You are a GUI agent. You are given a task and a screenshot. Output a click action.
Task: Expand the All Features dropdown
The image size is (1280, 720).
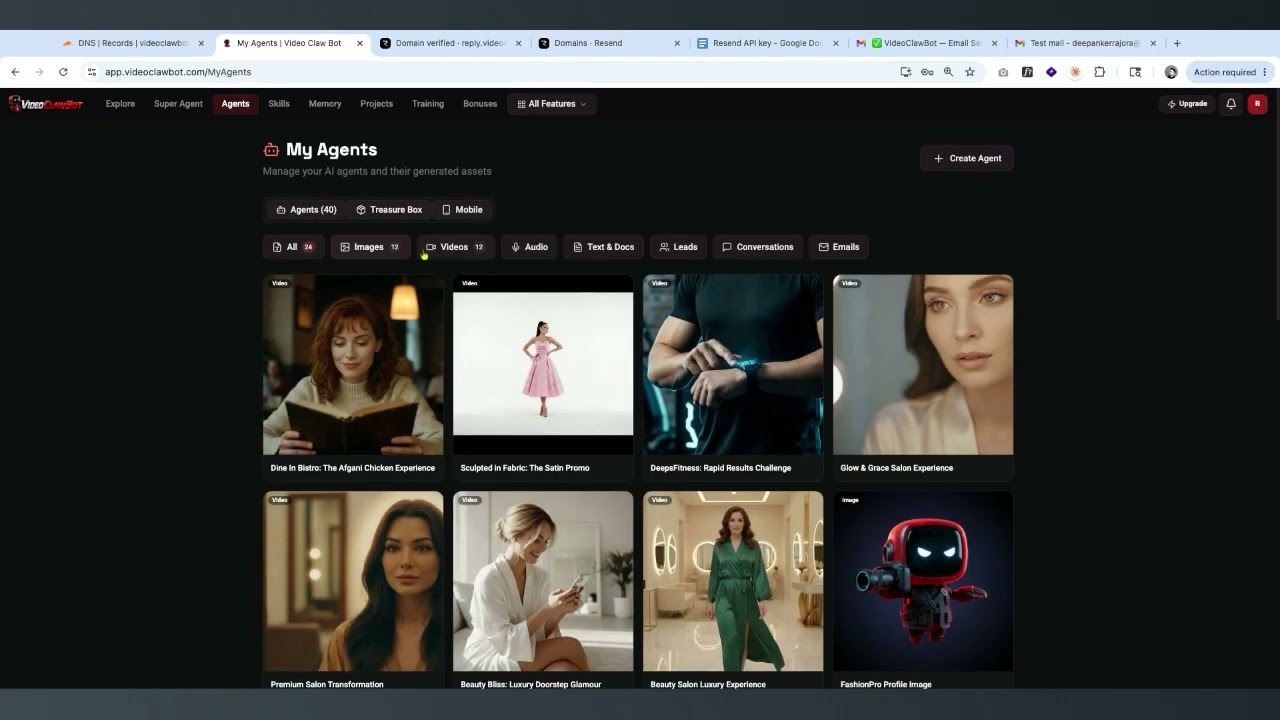point(552,104)
